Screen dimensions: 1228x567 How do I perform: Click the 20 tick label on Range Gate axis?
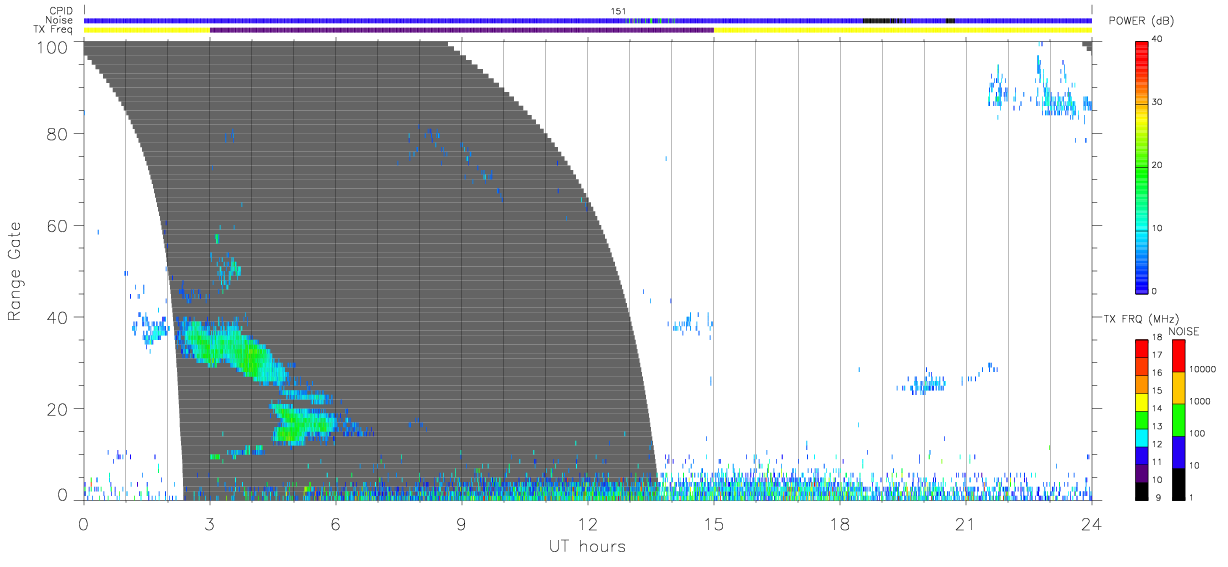59,409
